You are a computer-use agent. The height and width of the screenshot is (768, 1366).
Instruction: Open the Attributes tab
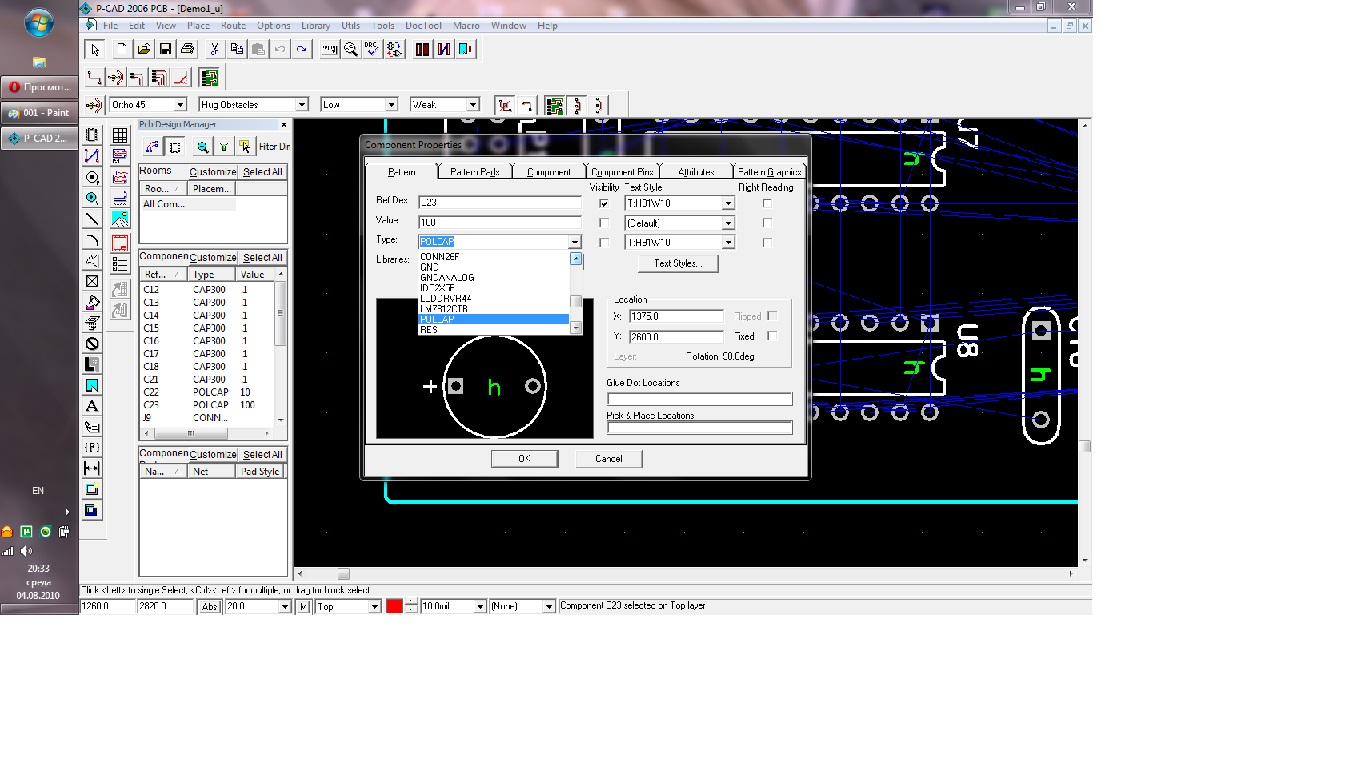coord(696,172)
